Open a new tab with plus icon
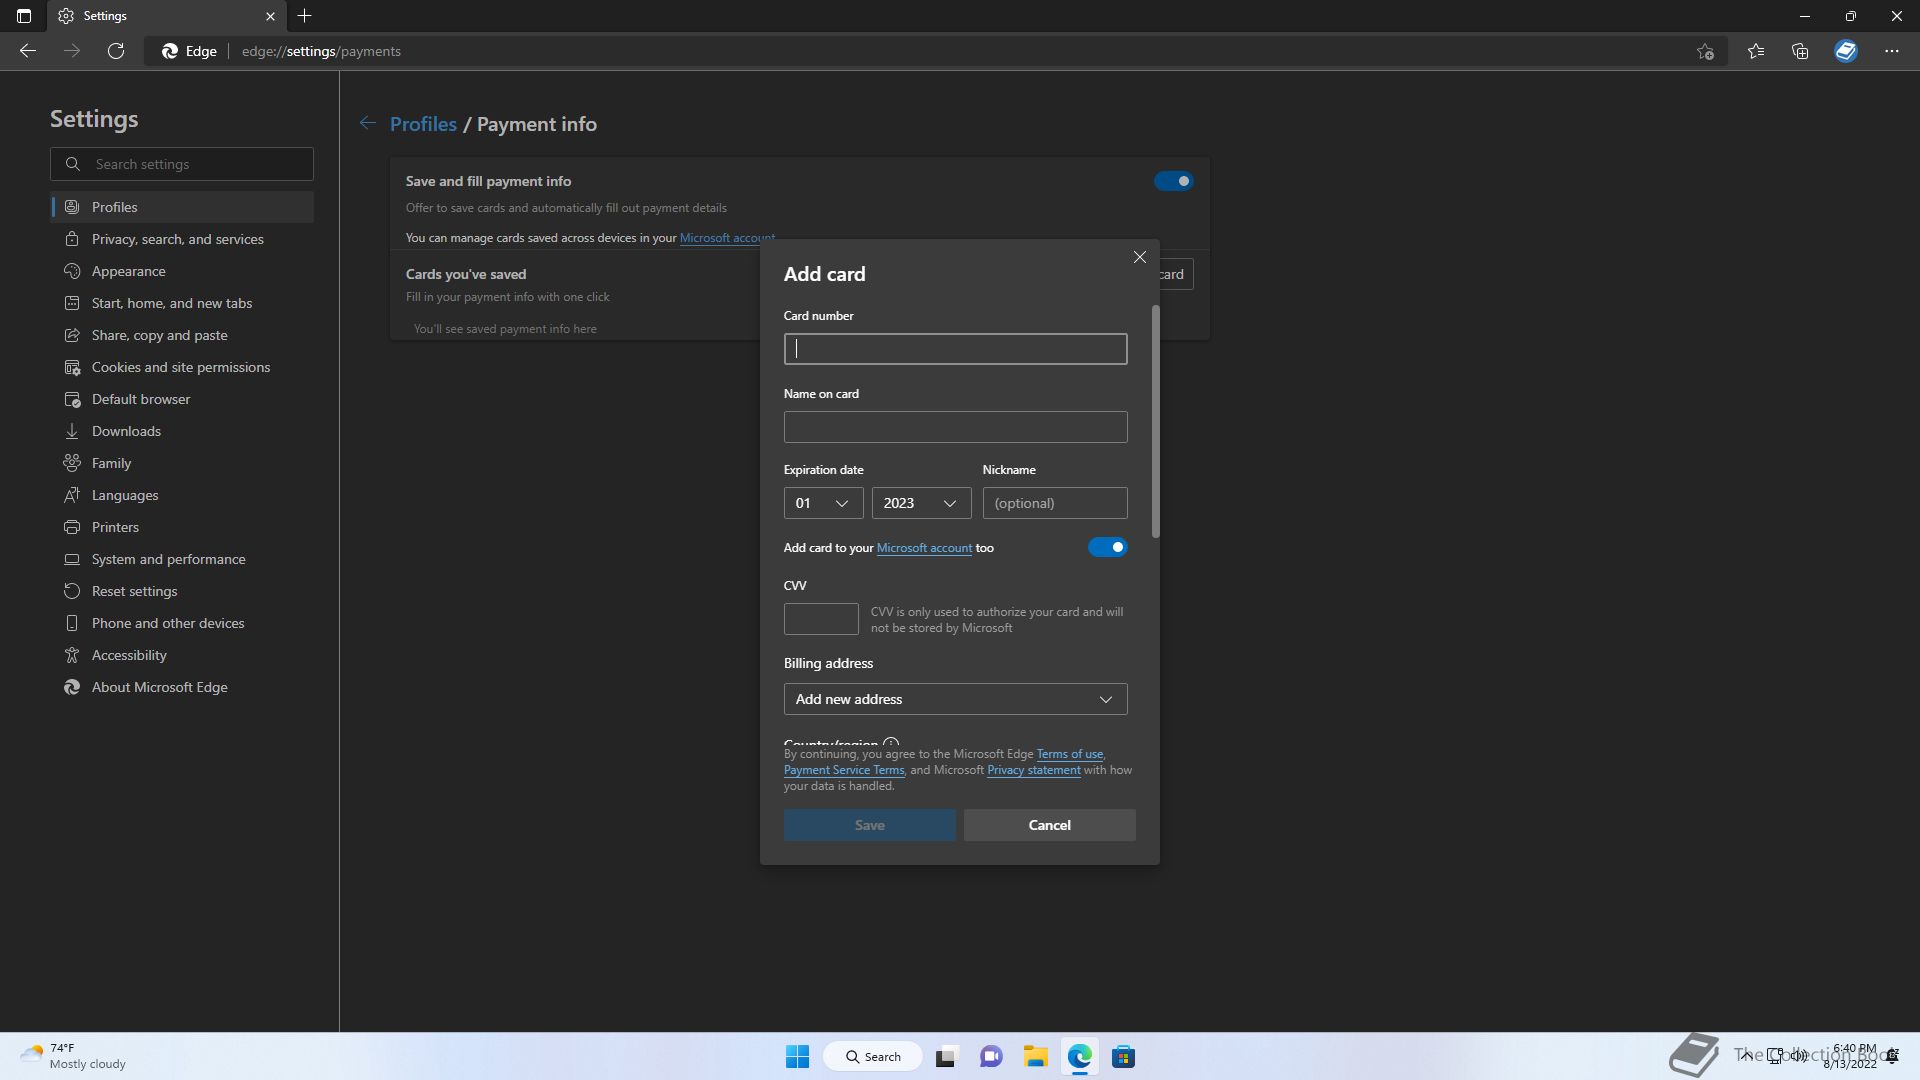This screenshot has width=1920, height=1080. [305, 16]
